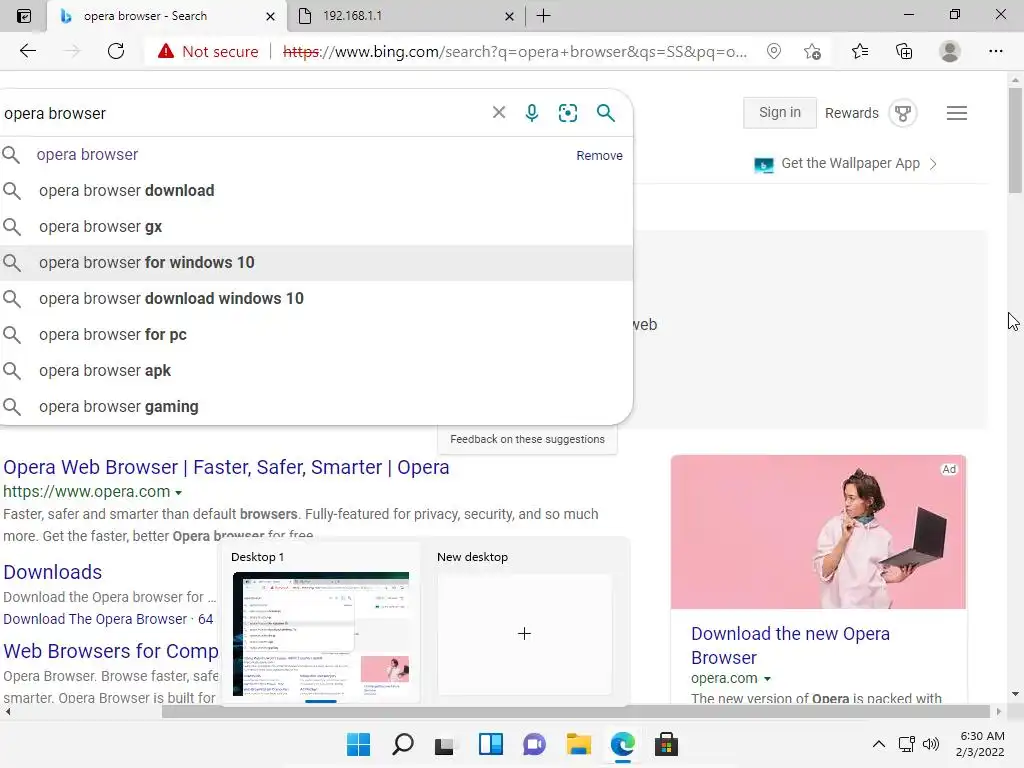Open Get the Wallpaper App link

845,163
